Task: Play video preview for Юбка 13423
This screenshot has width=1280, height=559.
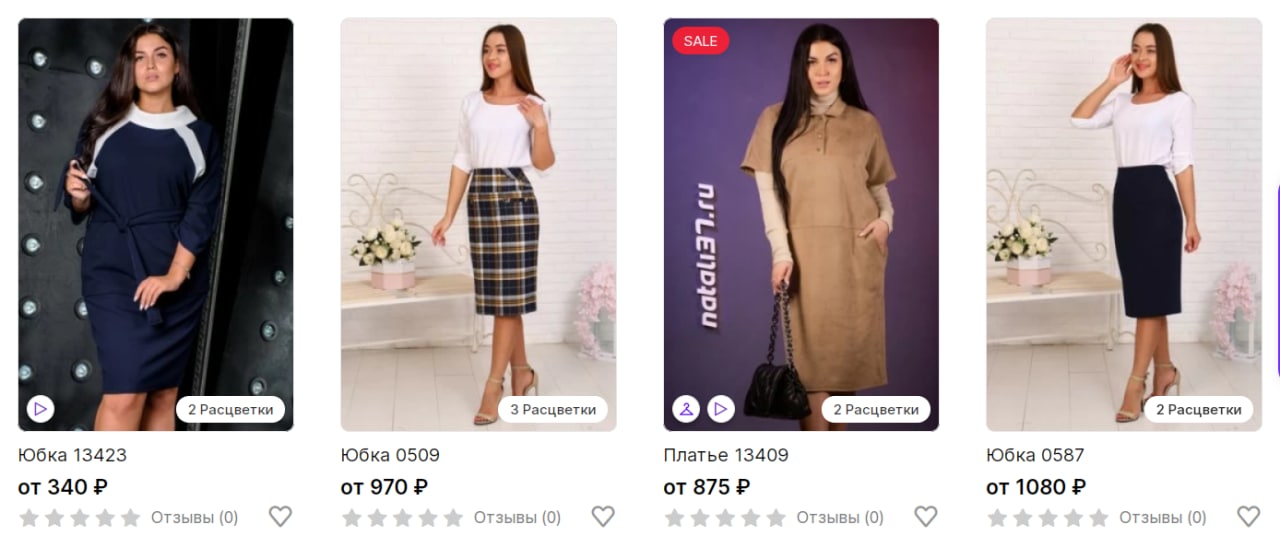Action: tap(40, 409)
